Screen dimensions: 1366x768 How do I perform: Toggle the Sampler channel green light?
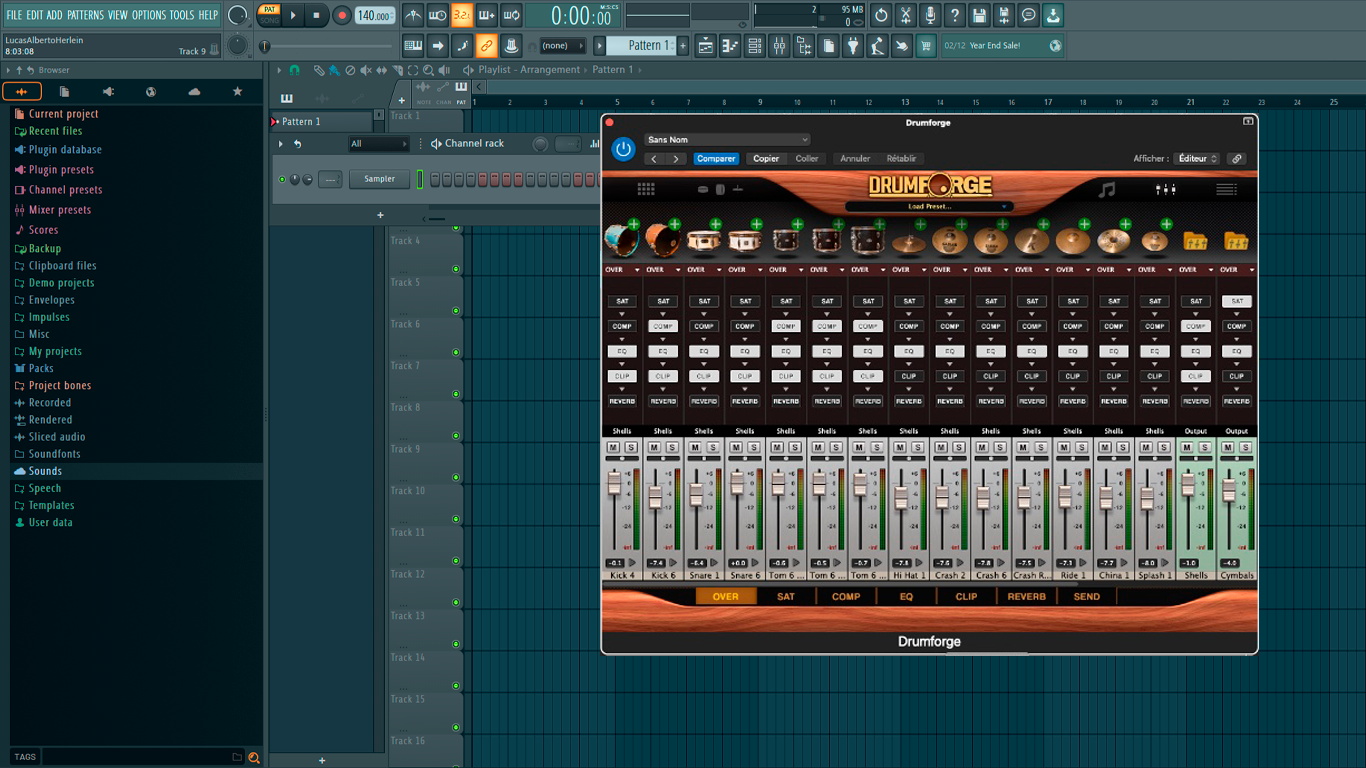[x=282, y=180]
